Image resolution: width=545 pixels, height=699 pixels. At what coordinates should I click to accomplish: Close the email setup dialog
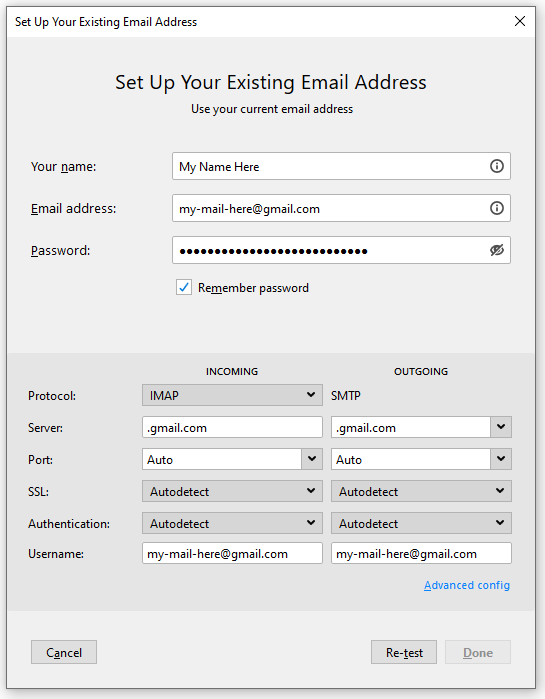520,21
